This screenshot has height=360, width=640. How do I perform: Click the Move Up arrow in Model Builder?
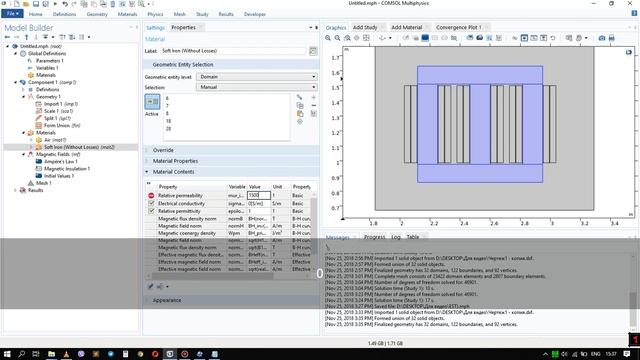pyautogui.click(x=27, y=37)
